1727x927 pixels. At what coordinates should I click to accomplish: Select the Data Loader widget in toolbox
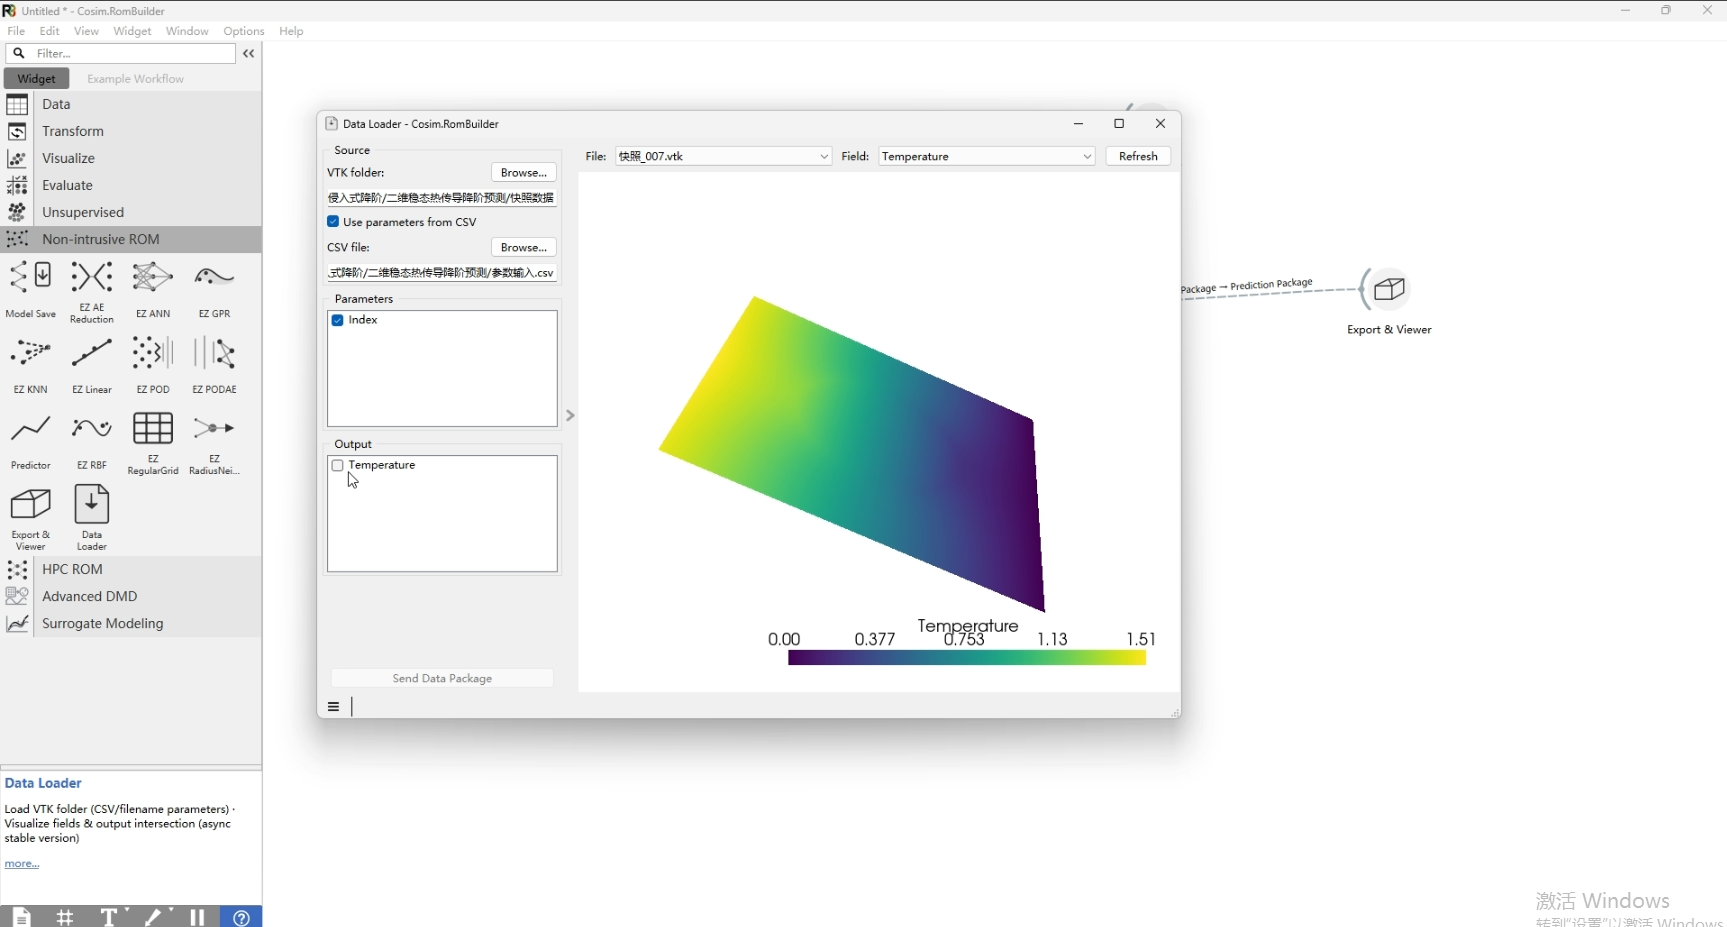92,518
